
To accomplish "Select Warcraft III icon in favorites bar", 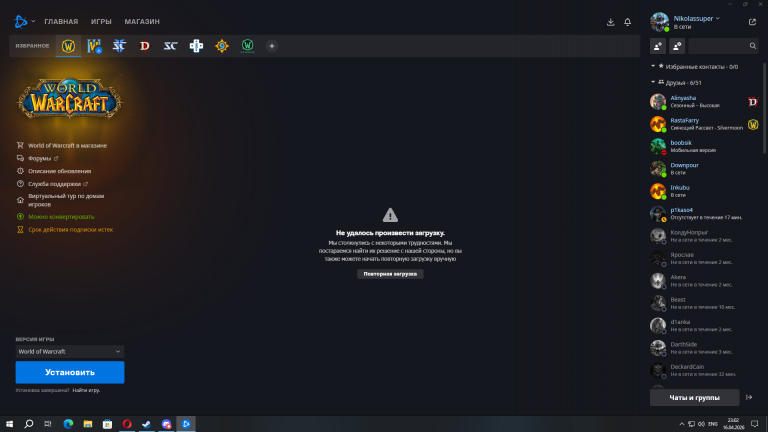I will [x=94, y=46].
